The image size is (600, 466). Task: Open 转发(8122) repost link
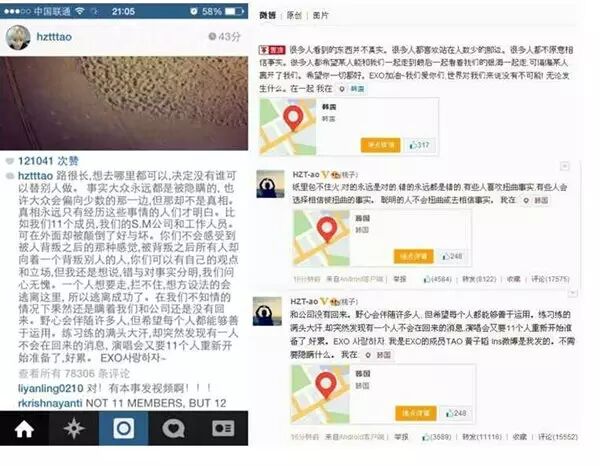(x=479, y=279)
